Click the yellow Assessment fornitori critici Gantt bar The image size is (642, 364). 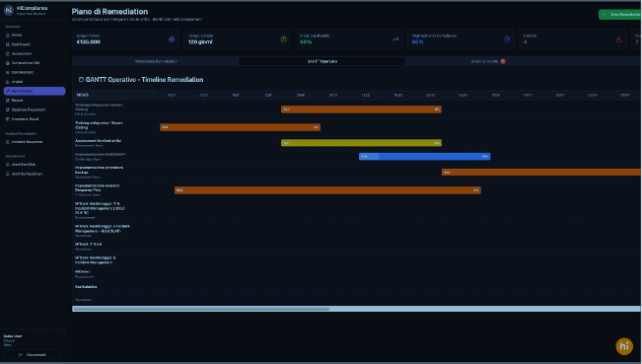[361, 143]
